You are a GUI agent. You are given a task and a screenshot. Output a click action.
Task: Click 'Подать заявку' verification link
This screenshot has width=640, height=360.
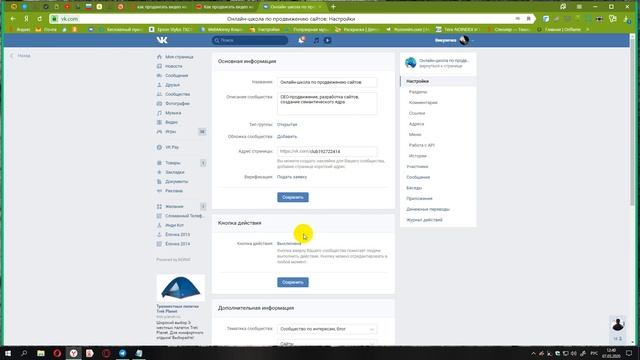point(292,177)
